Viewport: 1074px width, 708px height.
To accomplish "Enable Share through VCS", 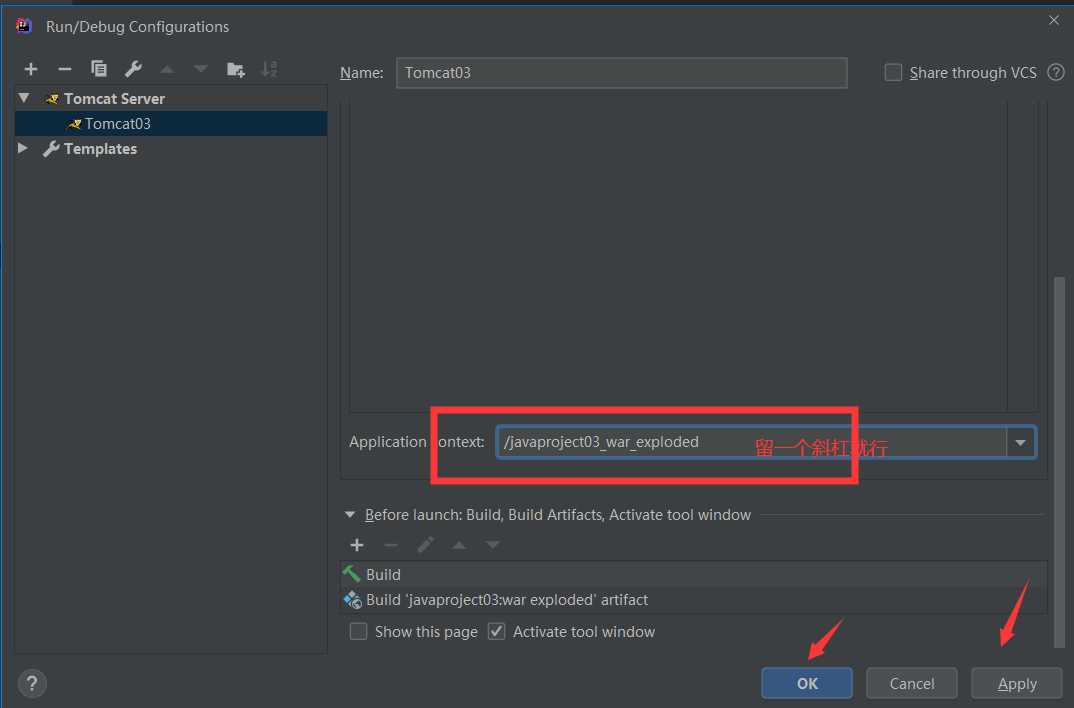I will pyautogui.click(x=893, y=73).
